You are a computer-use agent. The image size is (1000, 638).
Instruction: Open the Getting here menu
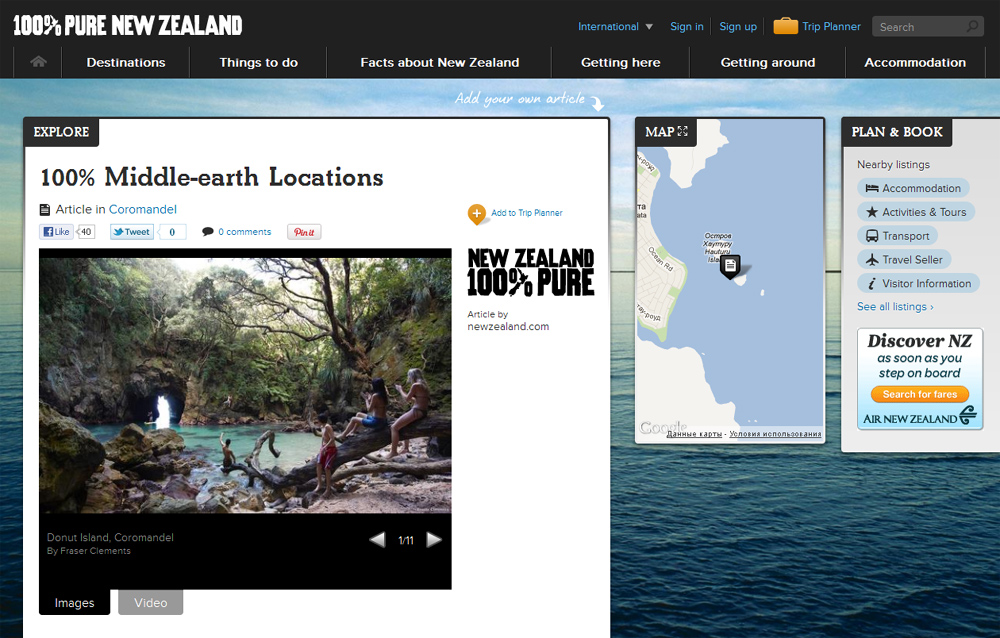click(x=621, y=63)
